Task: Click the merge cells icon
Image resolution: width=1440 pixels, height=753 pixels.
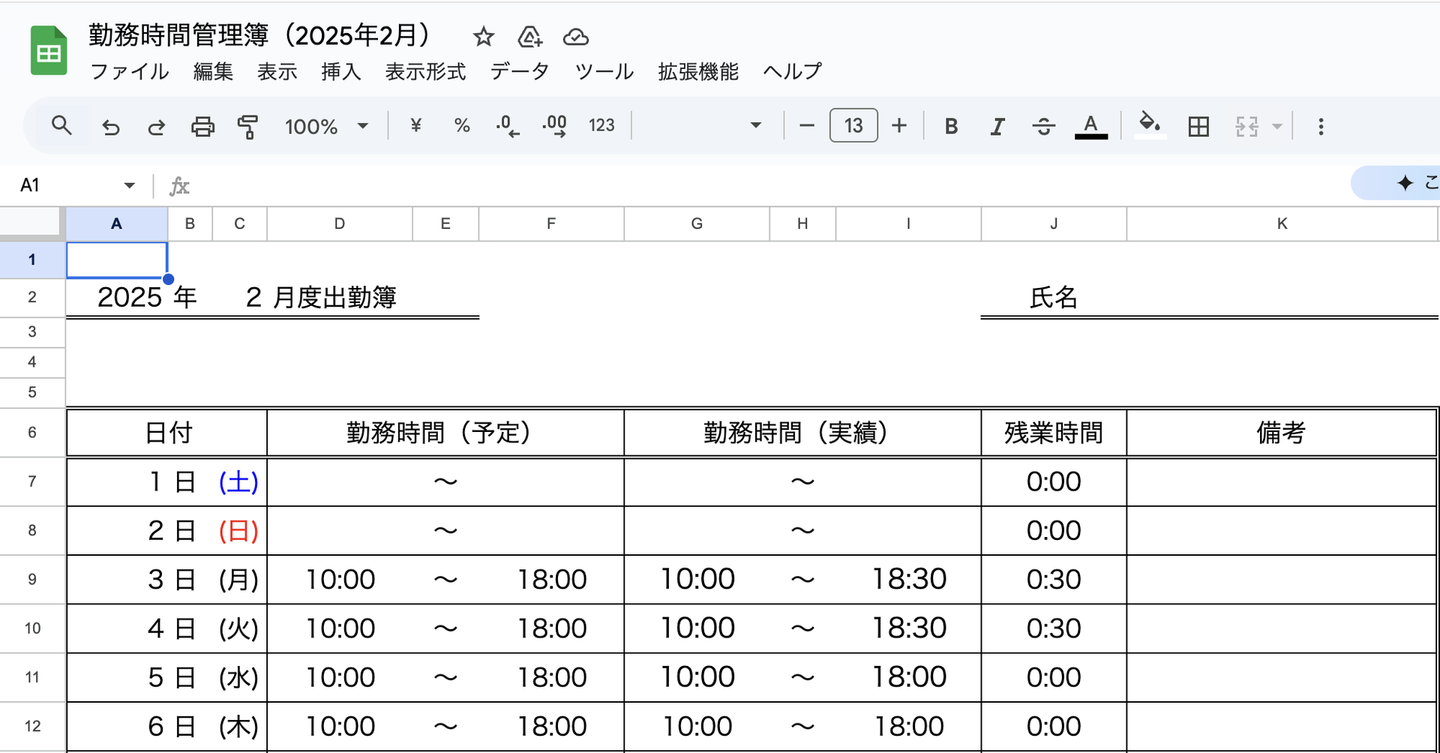Action: pos(1246,126)
